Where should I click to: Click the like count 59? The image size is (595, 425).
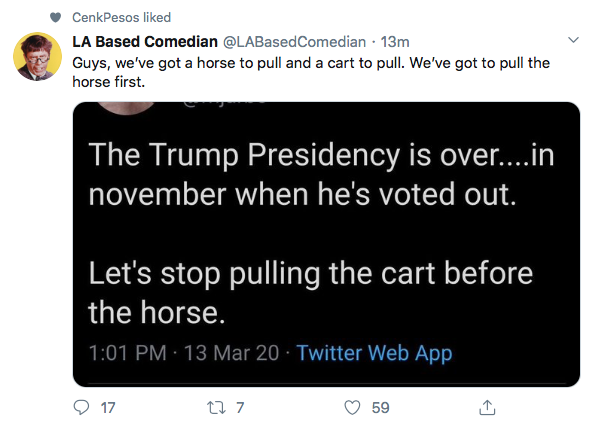(x=380, y=408)
